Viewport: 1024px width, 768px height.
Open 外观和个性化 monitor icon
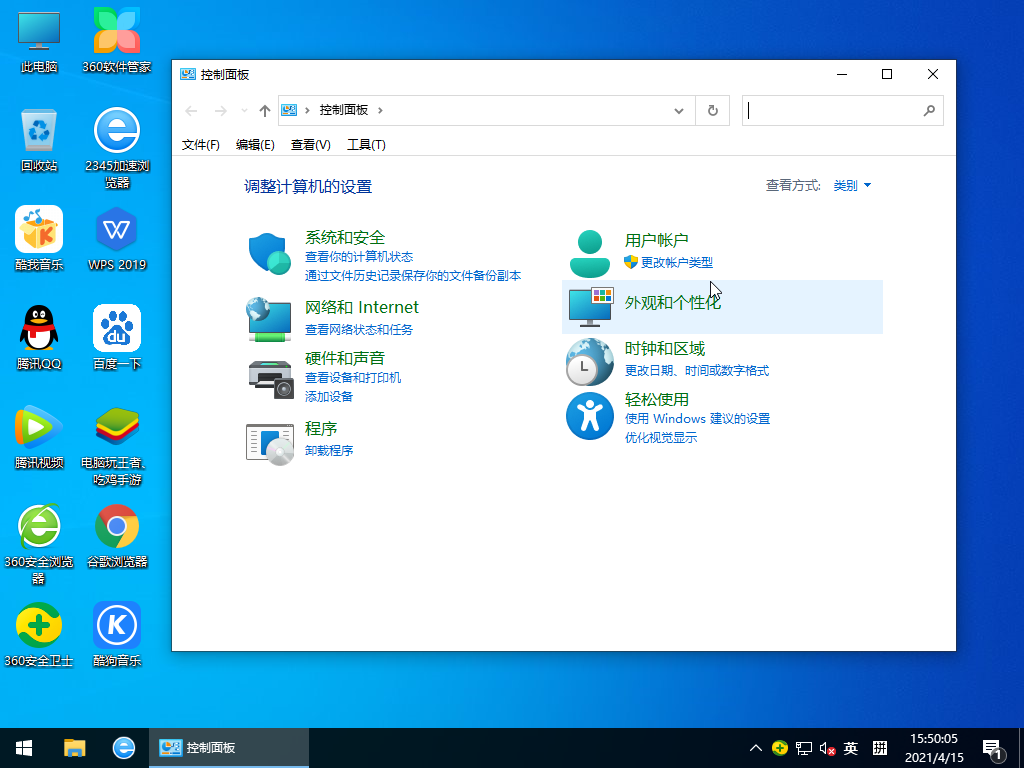589,308
